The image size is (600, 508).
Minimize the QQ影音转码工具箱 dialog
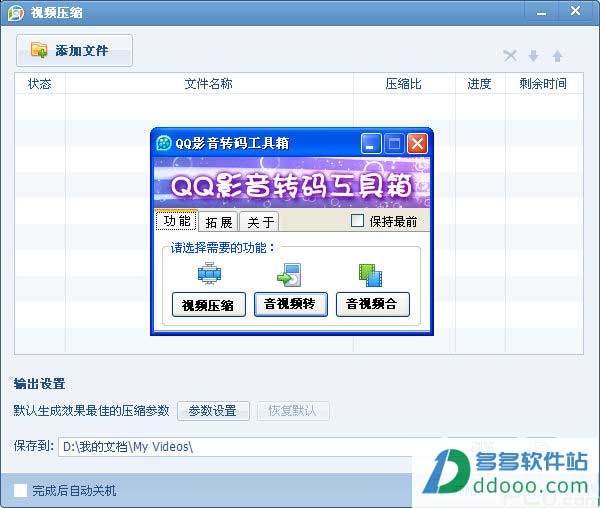pyautogui.click(x=370, y=143)
